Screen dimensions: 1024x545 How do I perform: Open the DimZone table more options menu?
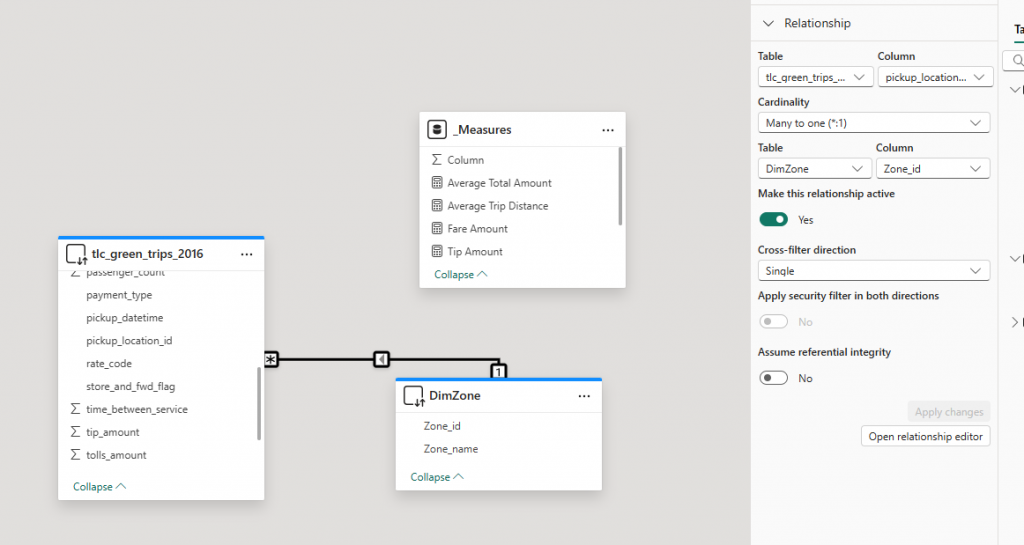(x=584, y=396)
